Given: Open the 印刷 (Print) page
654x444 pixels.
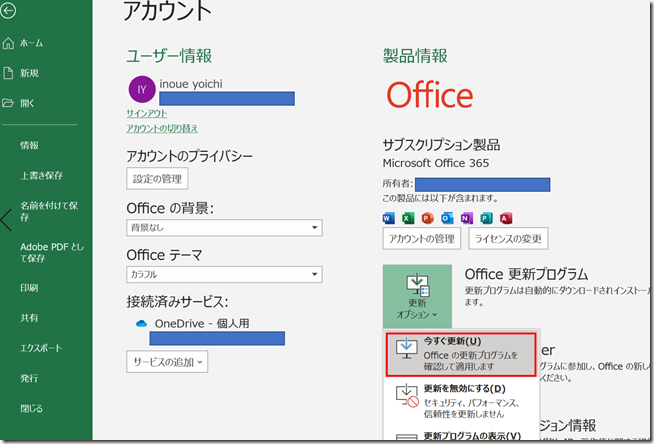Looking at the screenshot, I should click(x=29, y=288).
